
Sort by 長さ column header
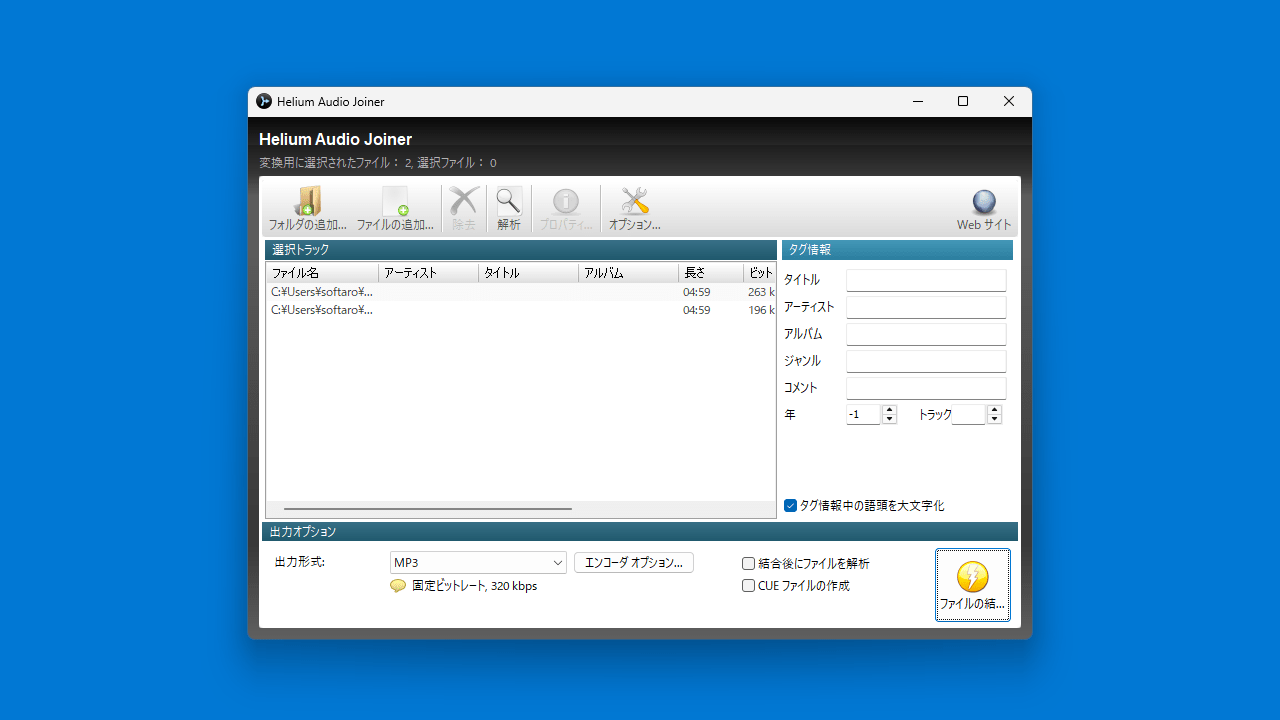click(x=711, y=273)
